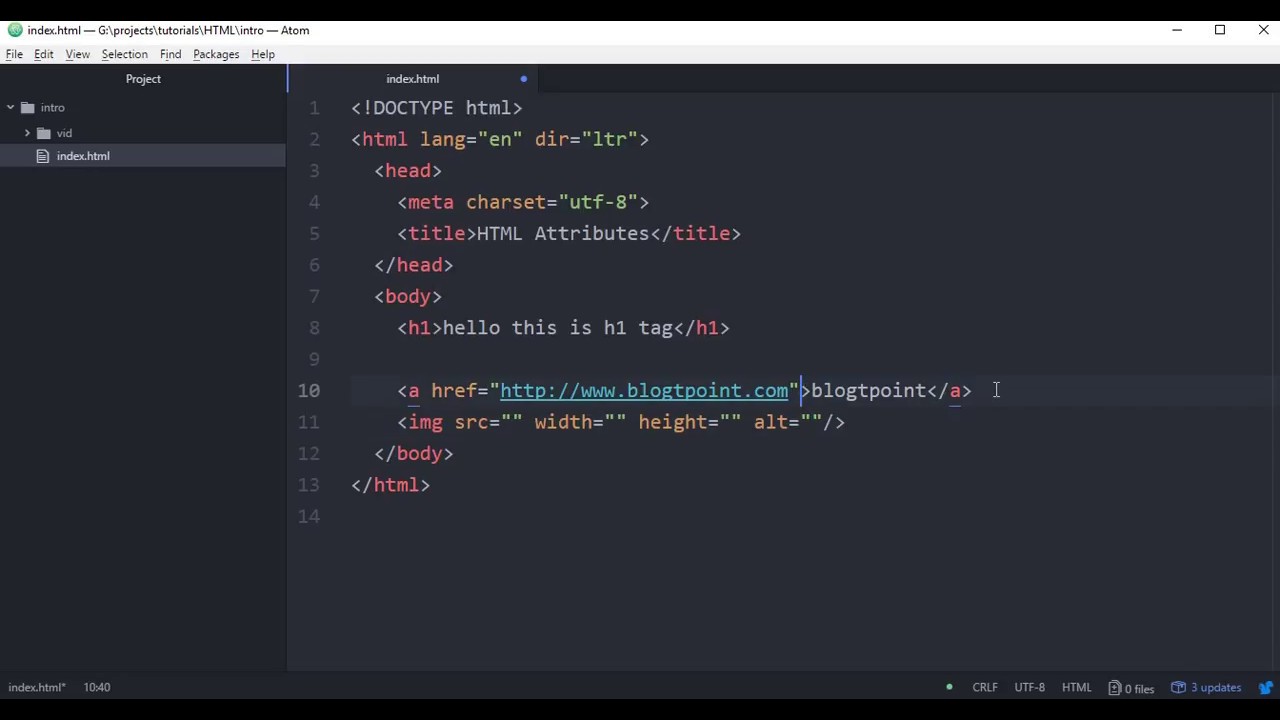Open the Selection menu
This screenshot has width=1280, height=720.
pos(124,54)
